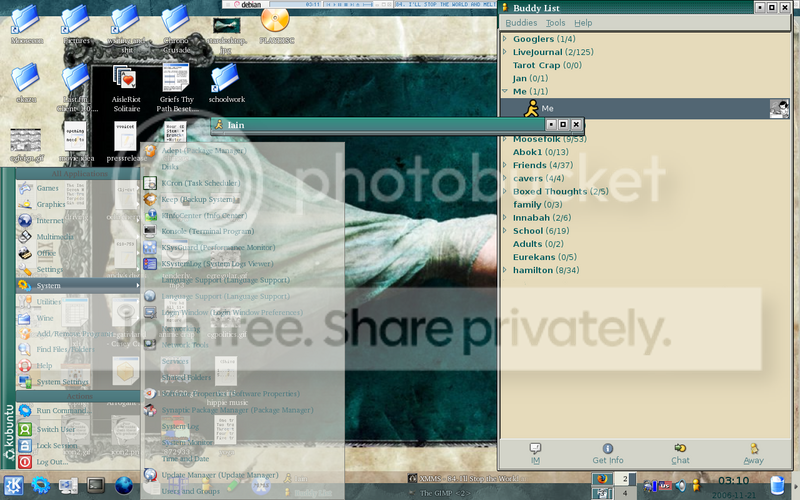Image resolution: width=800 pixels, height=500 pixels.
Task: Expand the Friends (4/37) group
Action: 505,165
